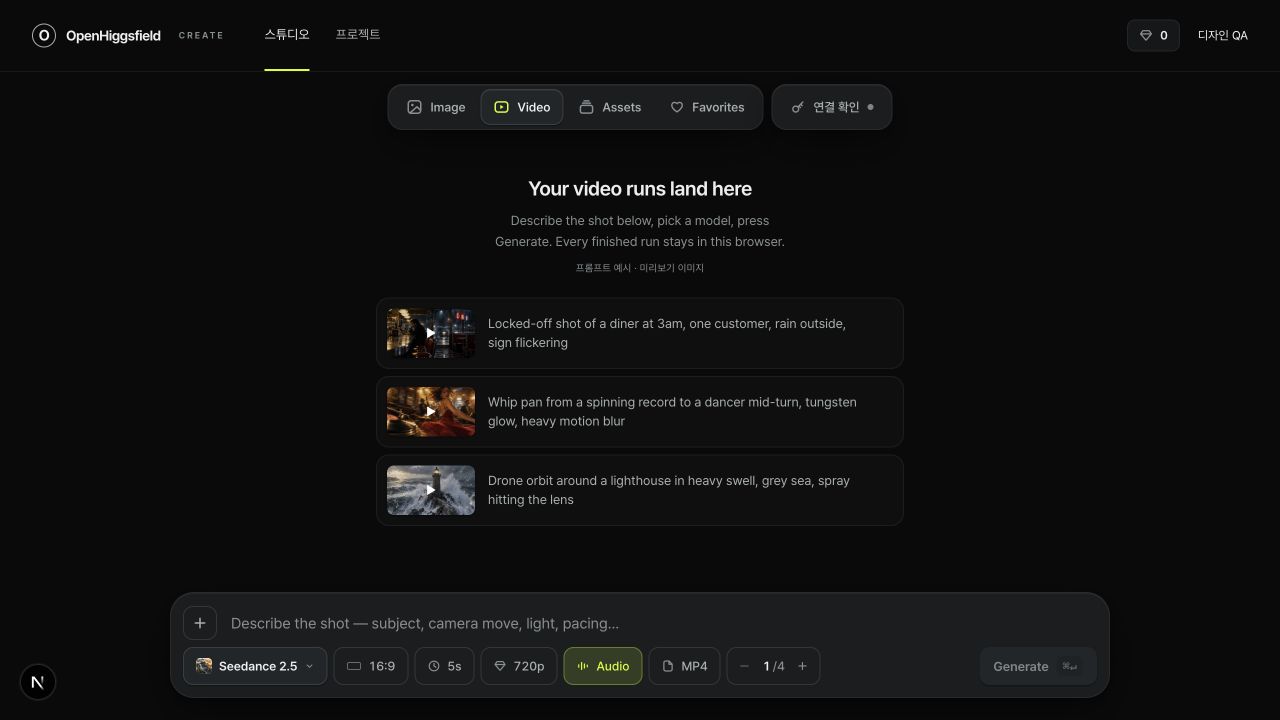Open the 5s duration selector
This screenshot has height=720, width=1280.
[x=445, y=666]
